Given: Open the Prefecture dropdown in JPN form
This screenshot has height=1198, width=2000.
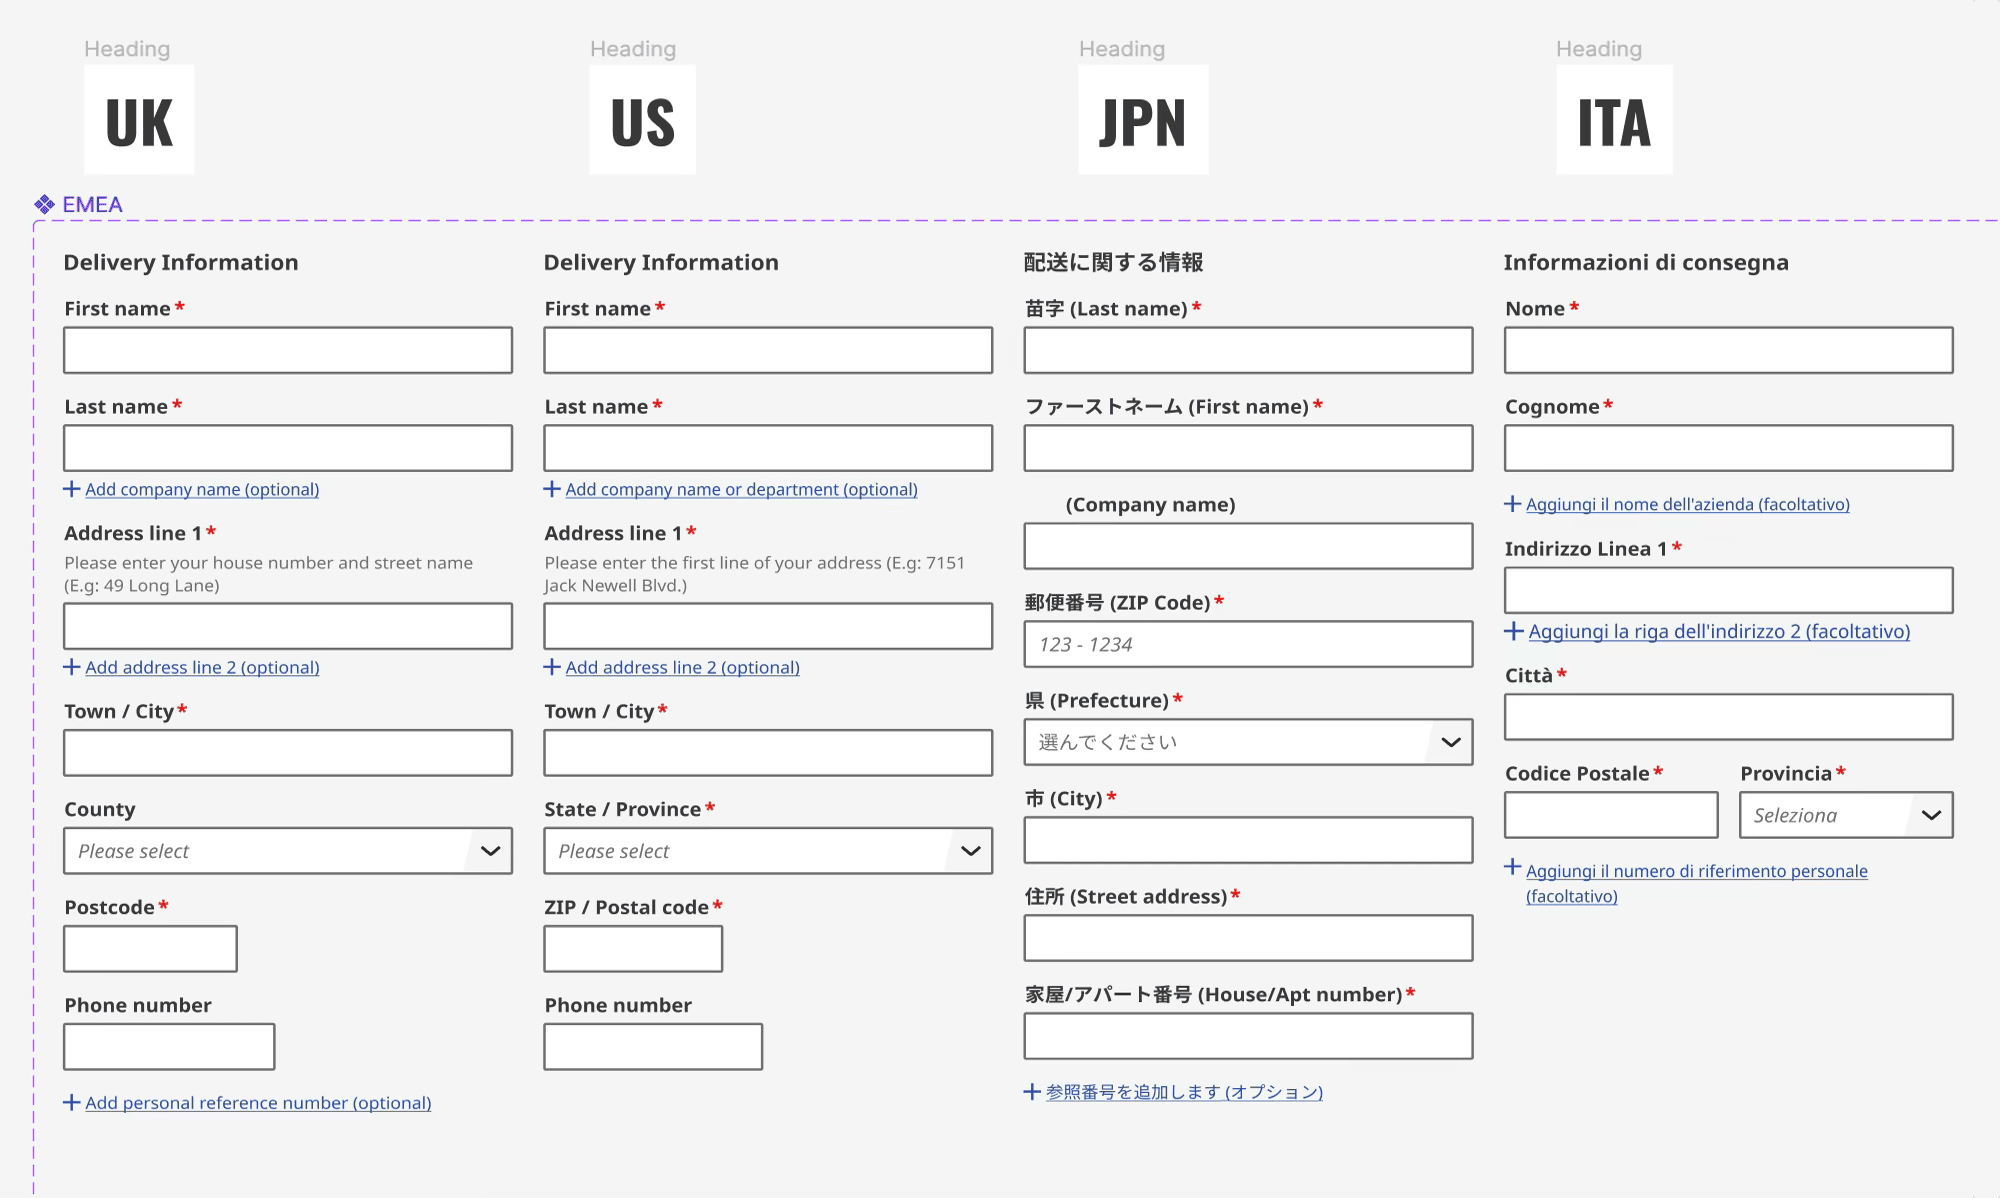Looking at the screenshot, I should pos(1247,742).
